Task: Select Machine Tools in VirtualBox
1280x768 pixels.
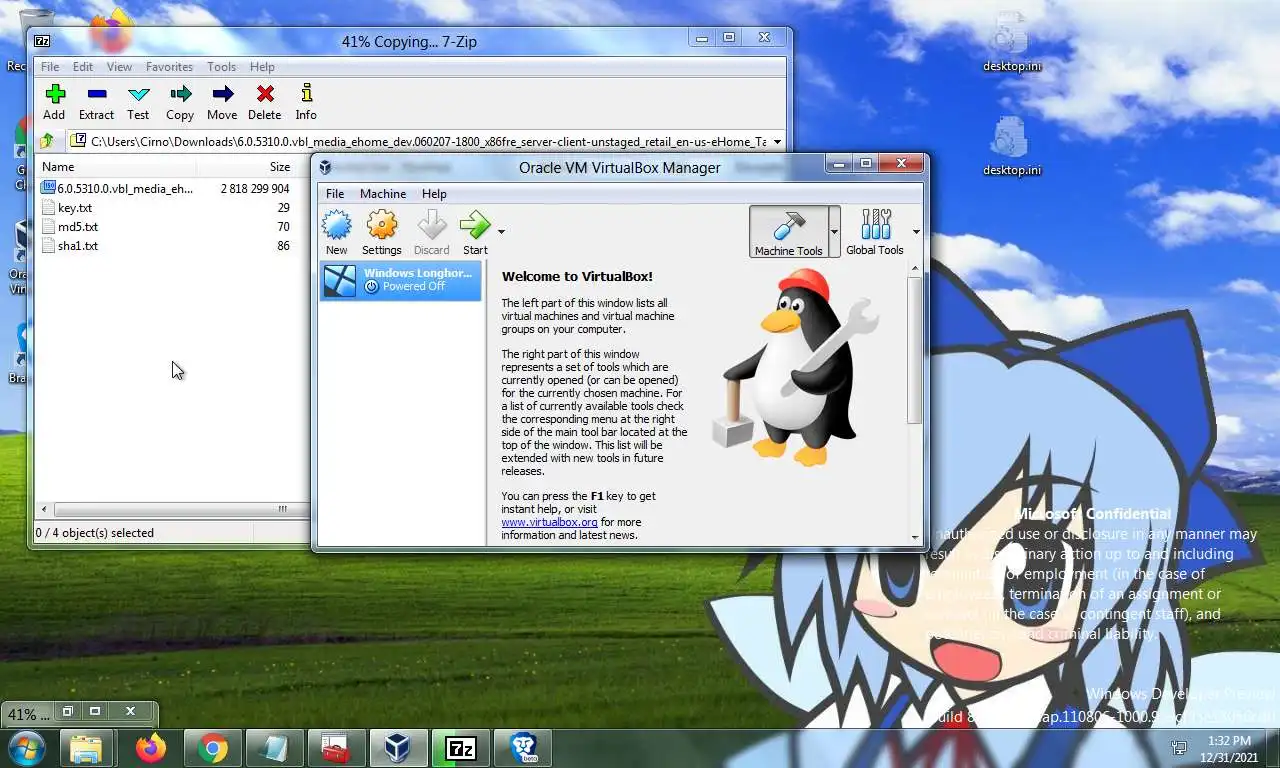Action: (x=788, y=232)
